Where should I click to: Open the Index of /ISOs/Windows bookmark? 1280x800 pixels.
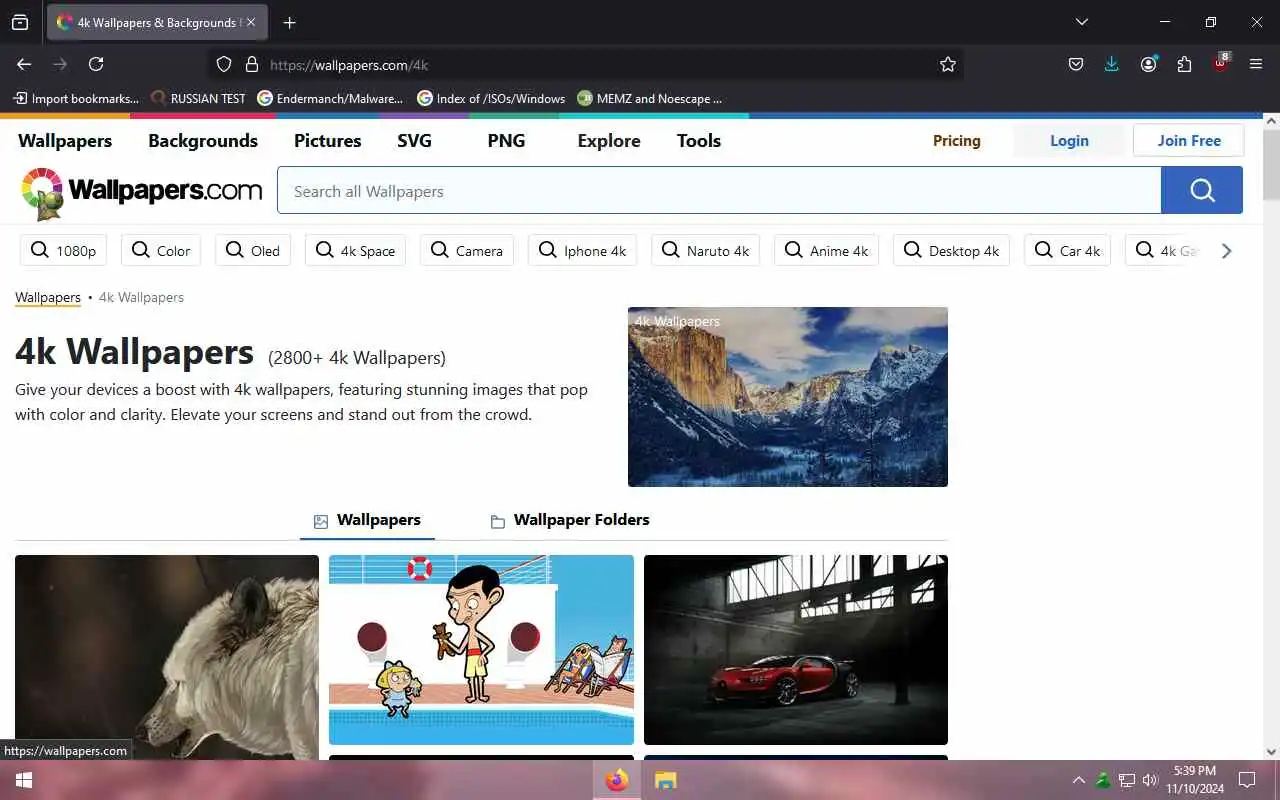(x=491, y=98)
